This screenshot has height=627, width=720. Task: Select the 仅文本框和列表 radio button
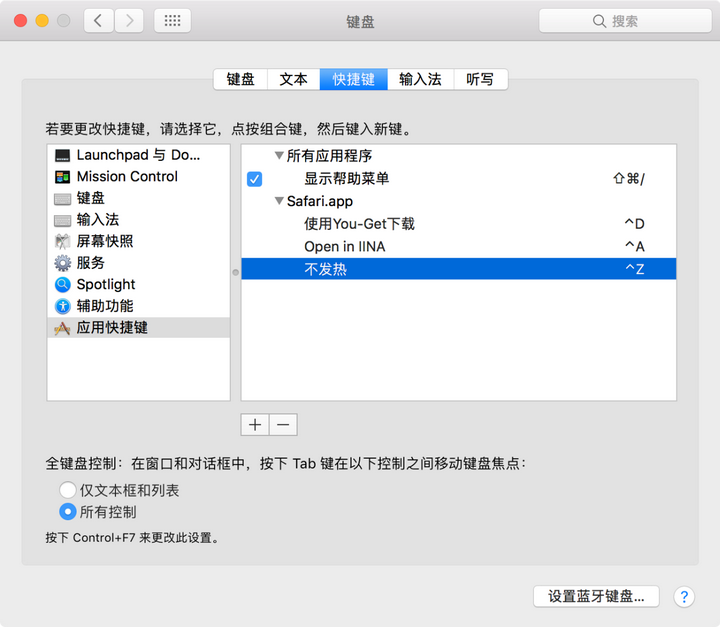pyautogui.click(x=68, y=490)
